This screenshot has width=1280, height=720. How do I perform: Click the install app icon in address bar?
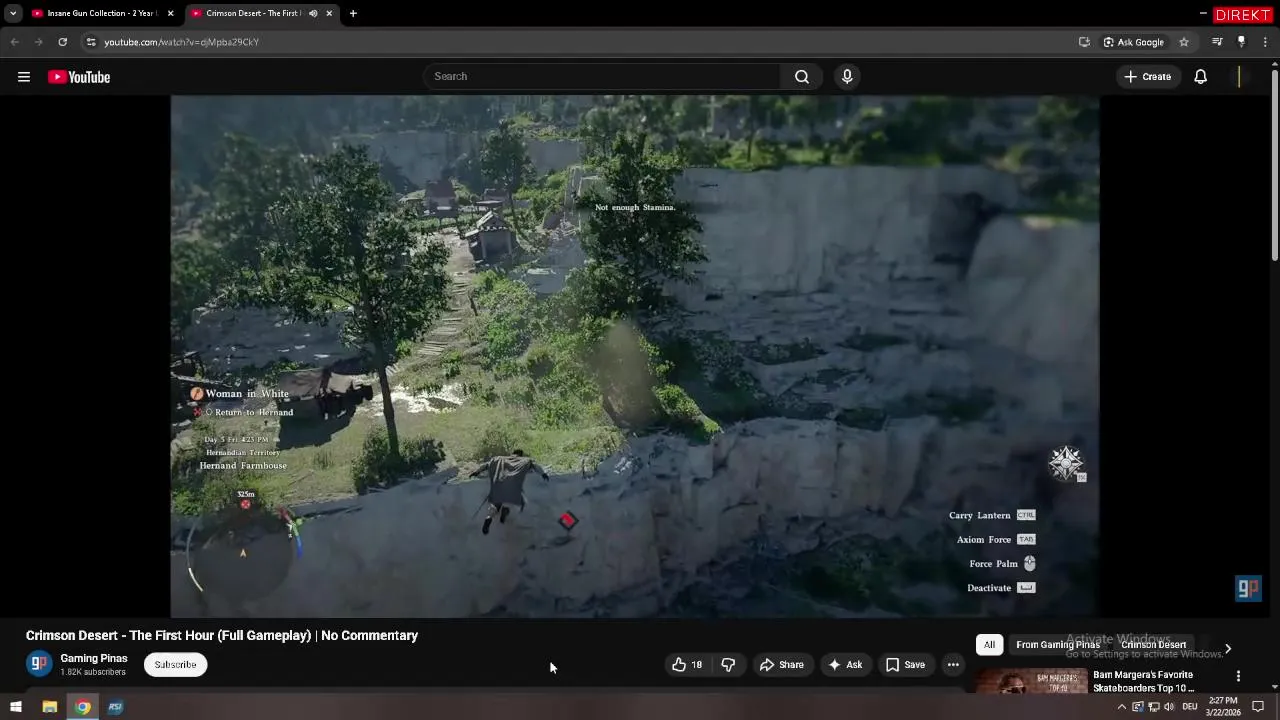click(1084, 42)
